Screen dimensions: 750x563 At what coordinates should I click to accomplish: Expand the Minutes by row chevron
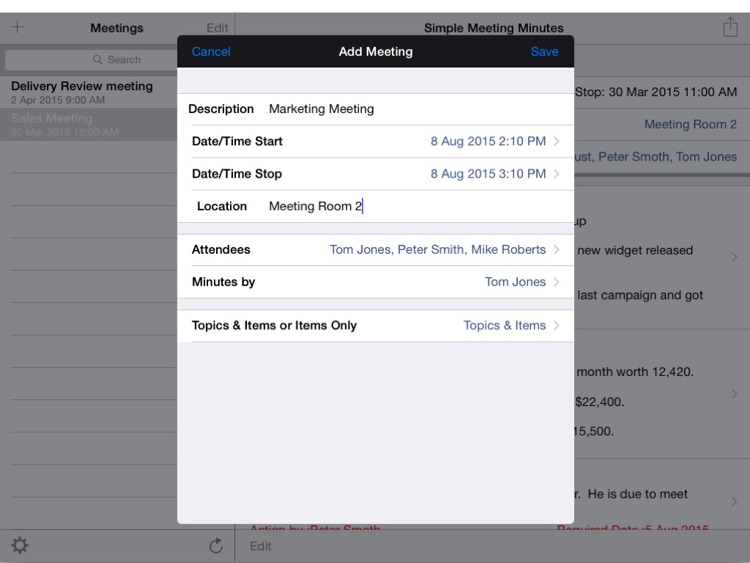click(557, 282)
